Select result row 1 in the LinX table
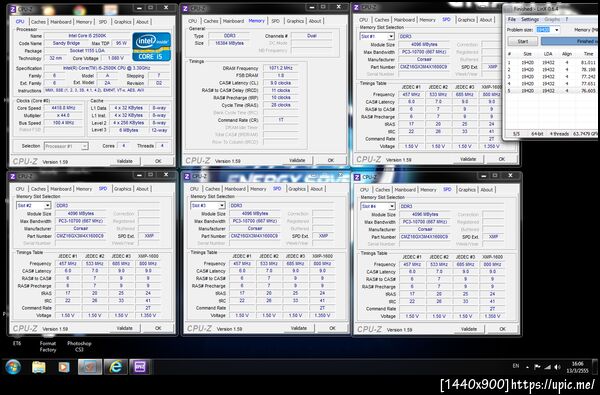600x395 pixels. point(552,62)
